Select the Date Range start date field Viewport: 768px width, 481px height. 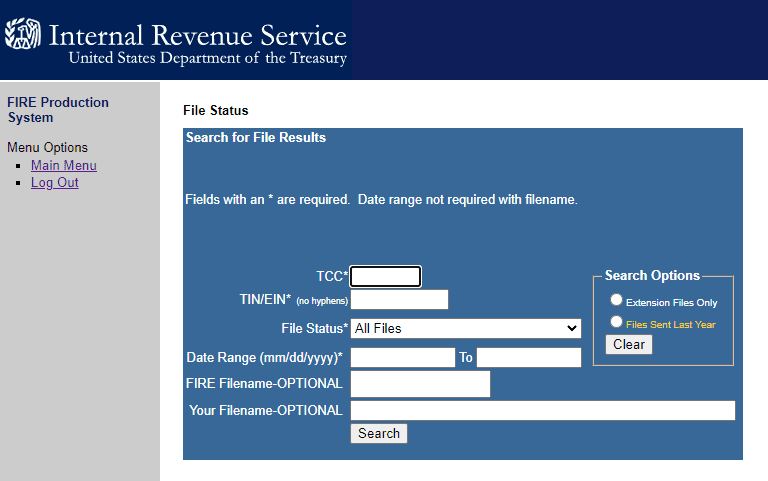pyautogui.click(x=402, y=358)
